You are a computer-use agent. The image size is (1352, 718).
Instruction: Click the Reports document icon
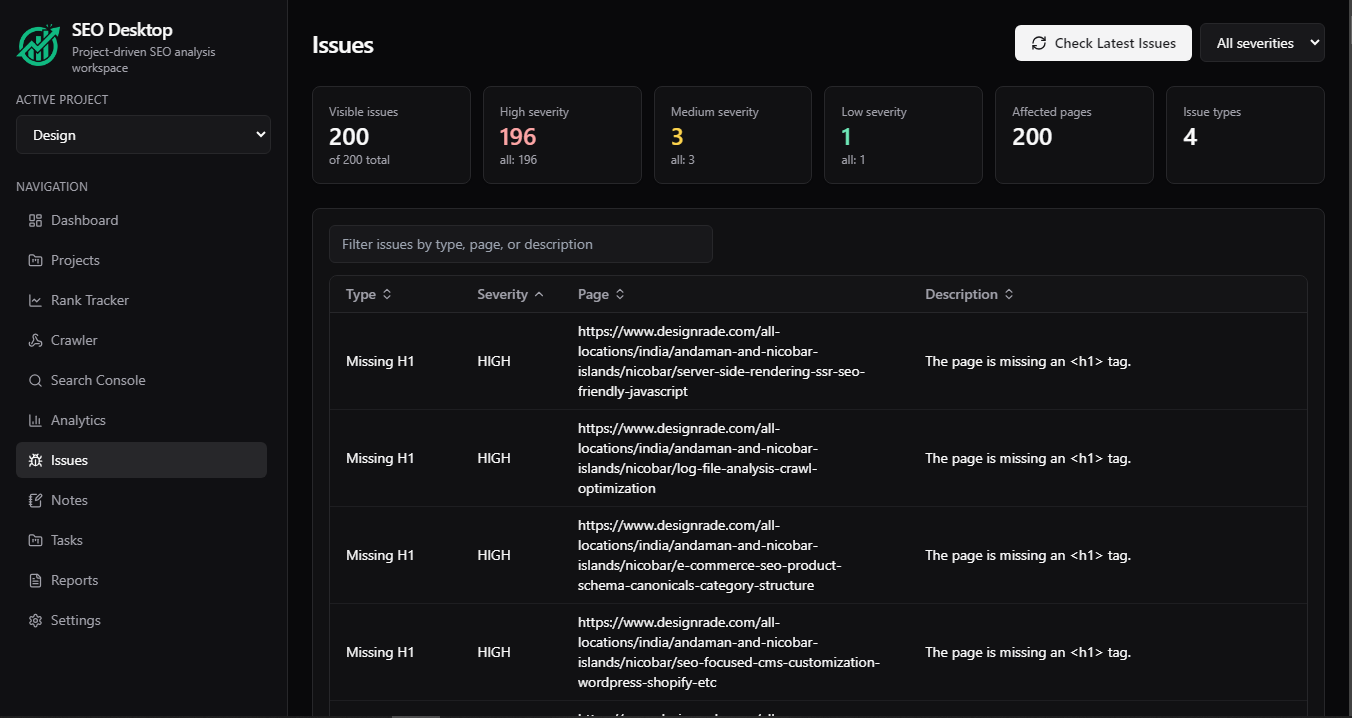[x=35, y=580]
